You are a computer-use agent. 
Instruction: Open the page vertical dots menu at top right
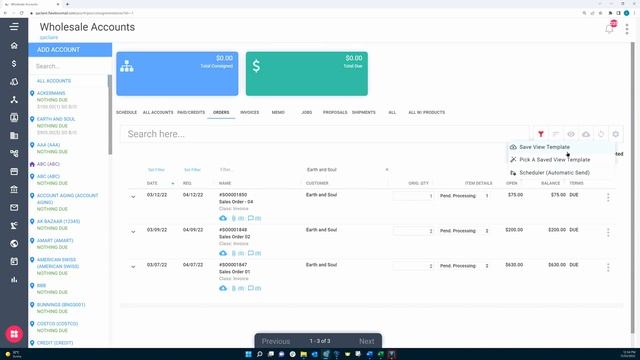click(x=627, y=29)
